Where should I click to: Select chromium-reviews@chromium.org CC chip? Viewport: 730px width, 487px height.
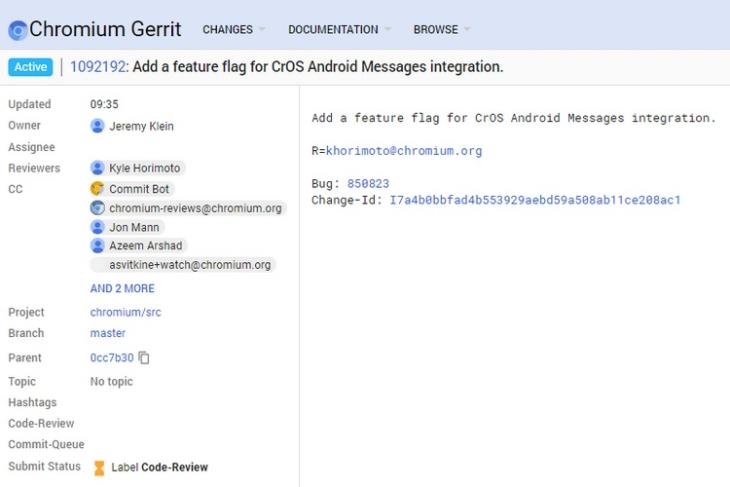click(x=188, y=208)
